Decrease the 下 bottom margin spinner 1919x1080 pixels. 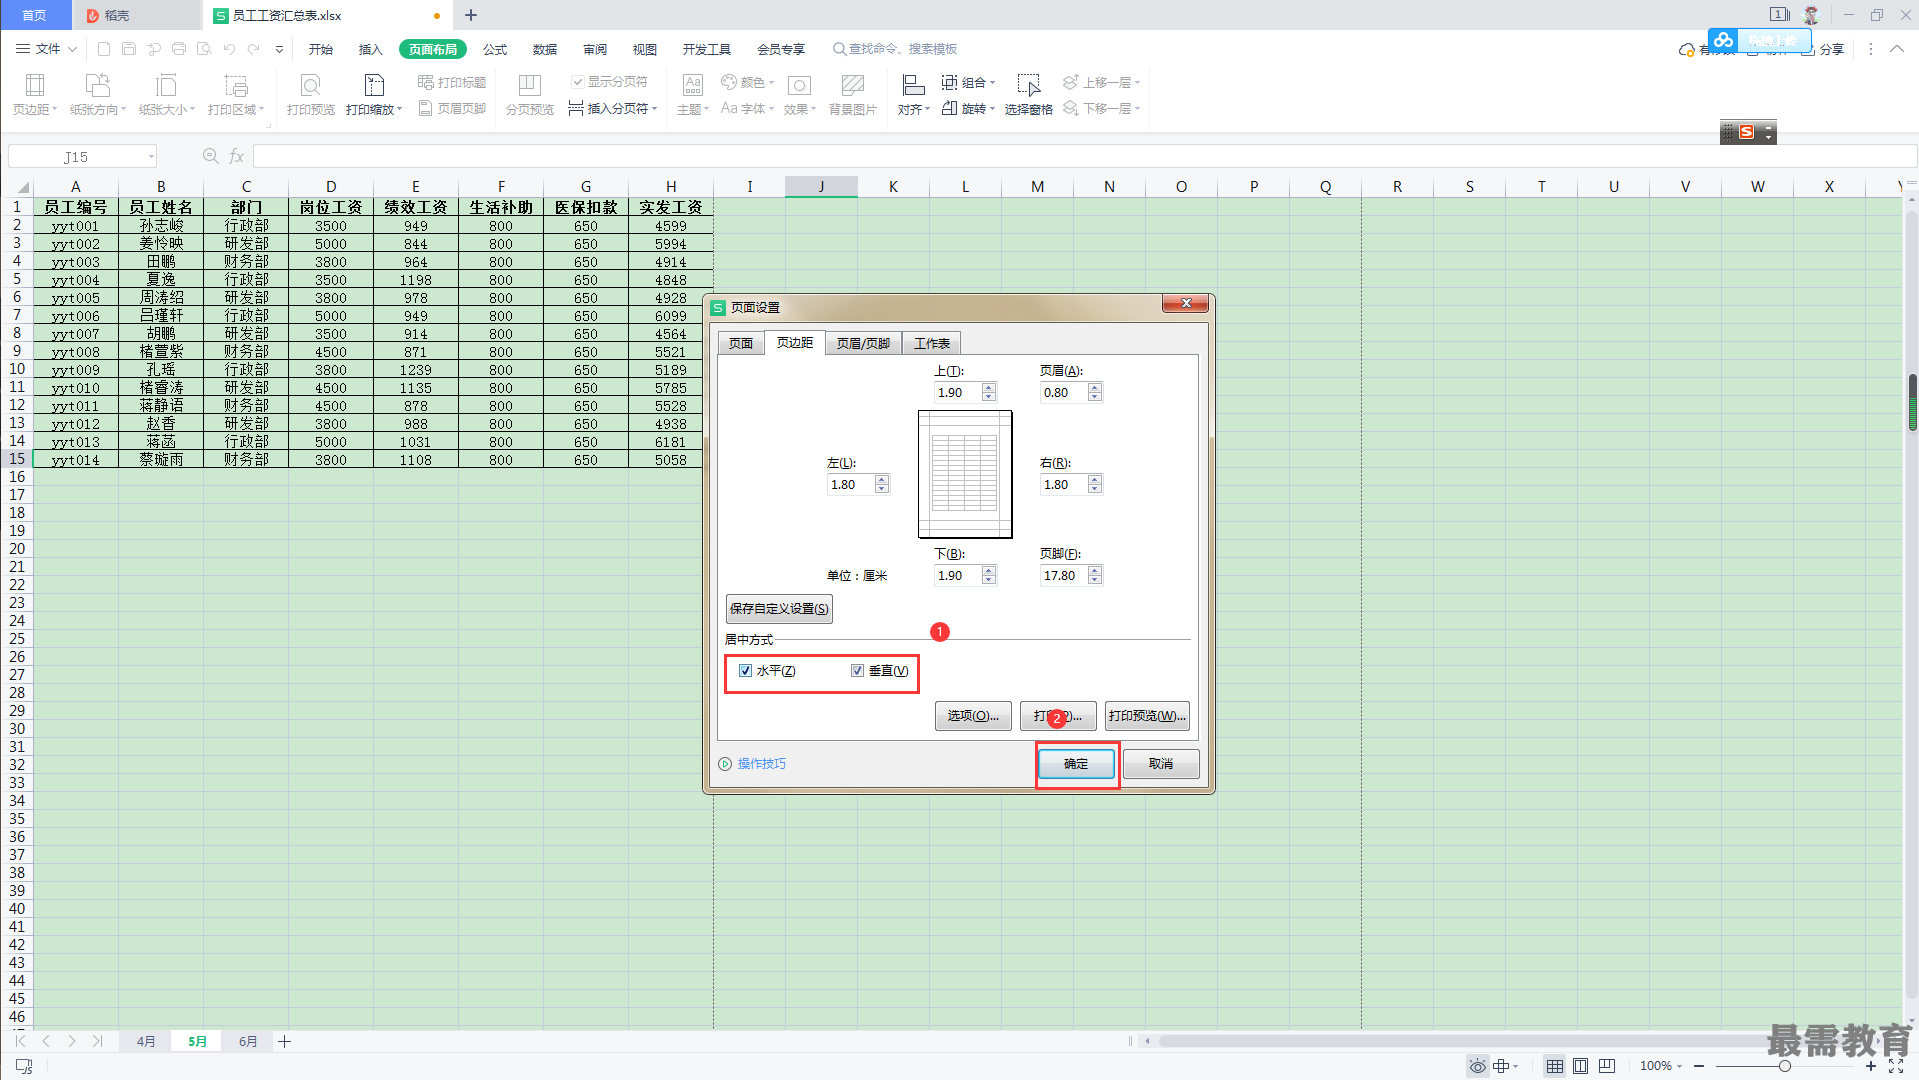989,580
